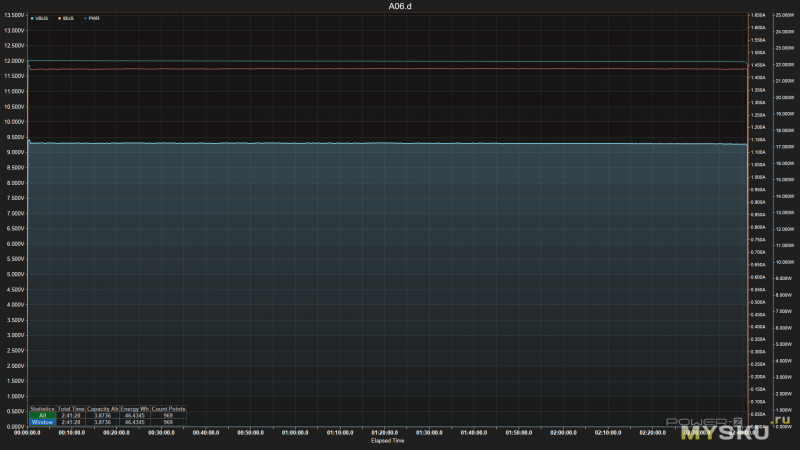Screen dimensions: 800x450
Task: Click the Energy Wh column header
Action: pyautogui.click(x=135, y=409)
